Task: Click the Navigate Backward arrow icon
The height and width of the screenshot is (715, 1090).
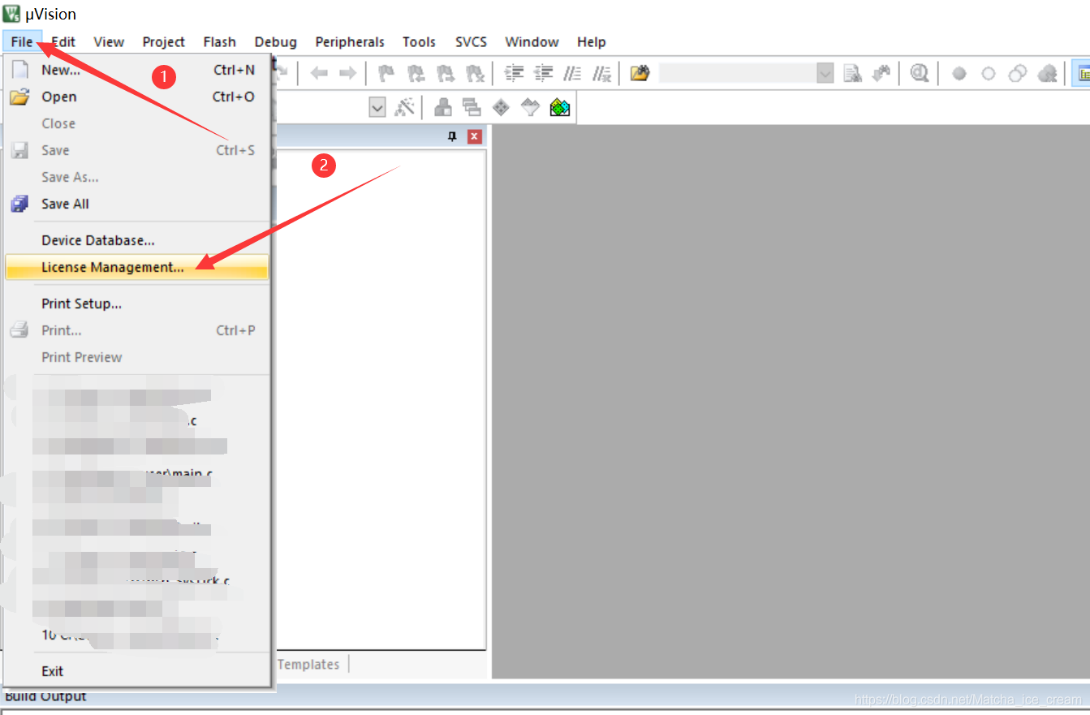Action: point(319,73)
